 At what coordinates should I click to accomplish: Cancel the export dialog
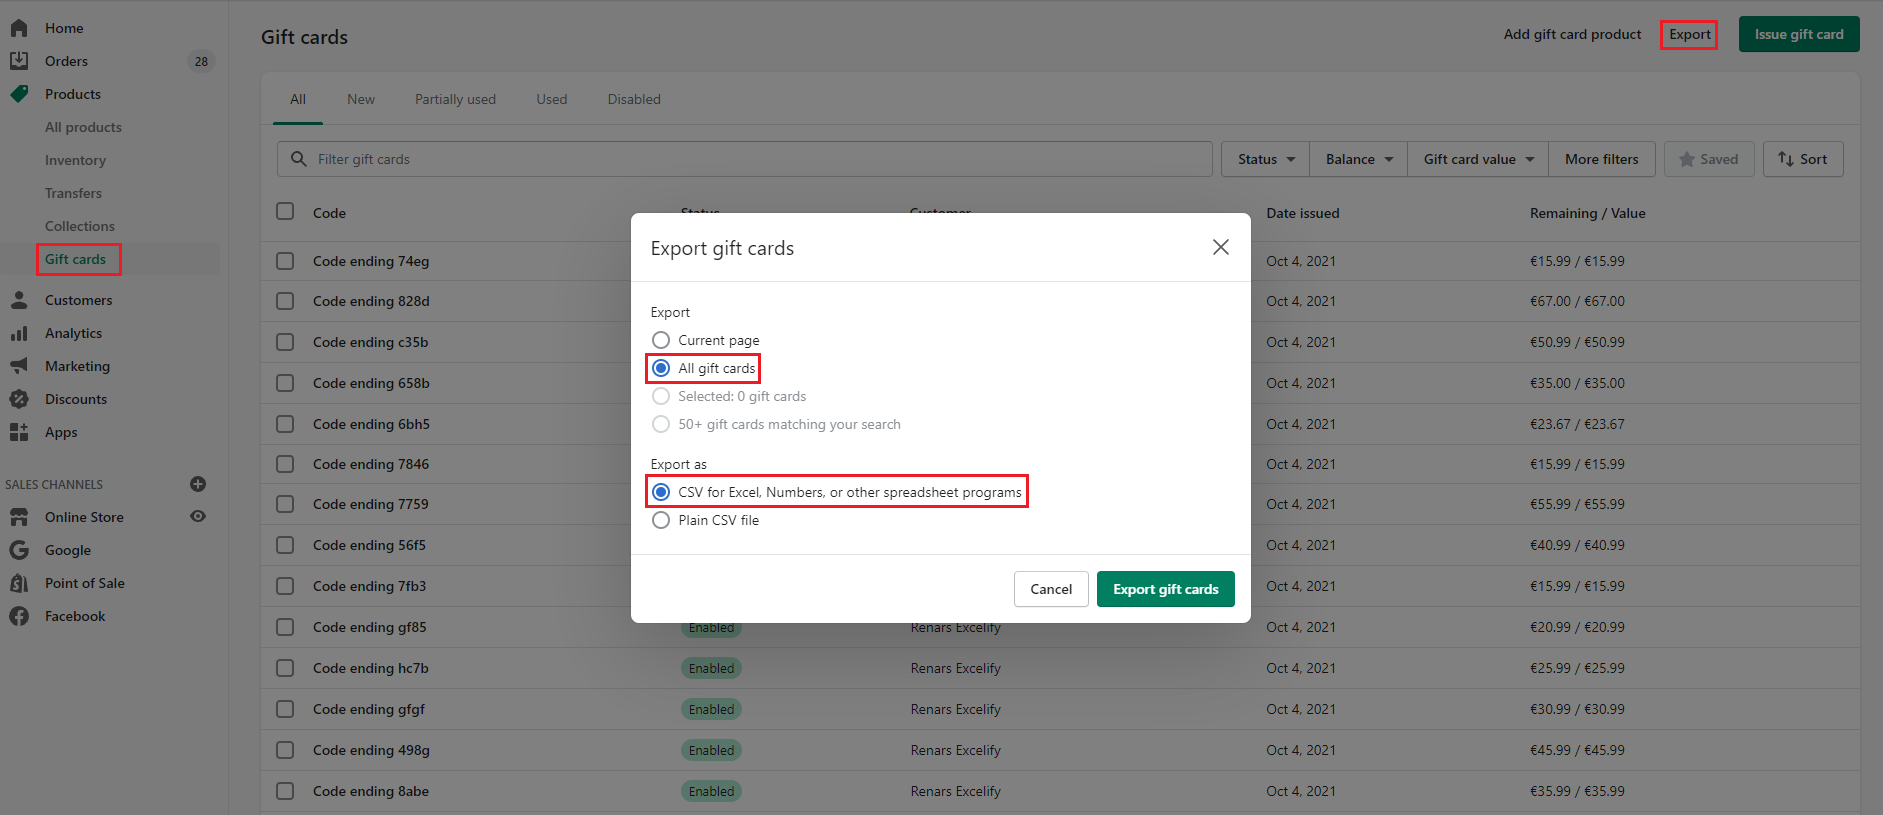[1051, 589]
